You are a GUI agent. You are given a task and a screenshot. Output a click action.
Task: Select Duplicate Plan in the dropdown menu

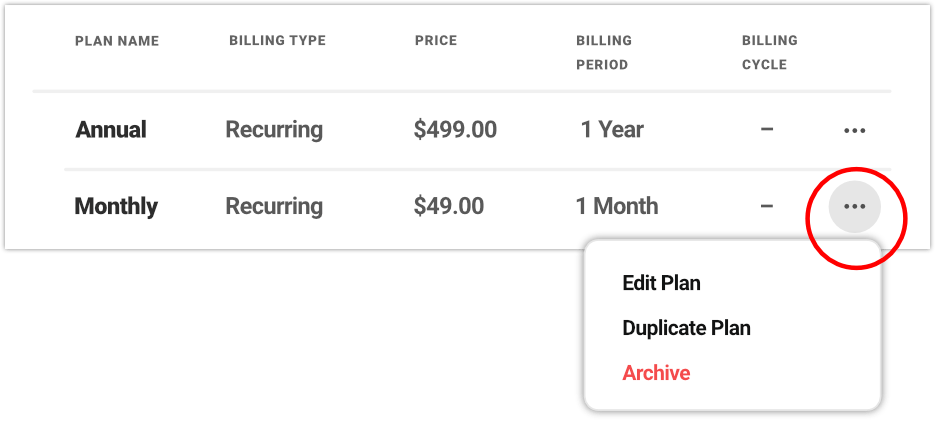coord(686,328)
